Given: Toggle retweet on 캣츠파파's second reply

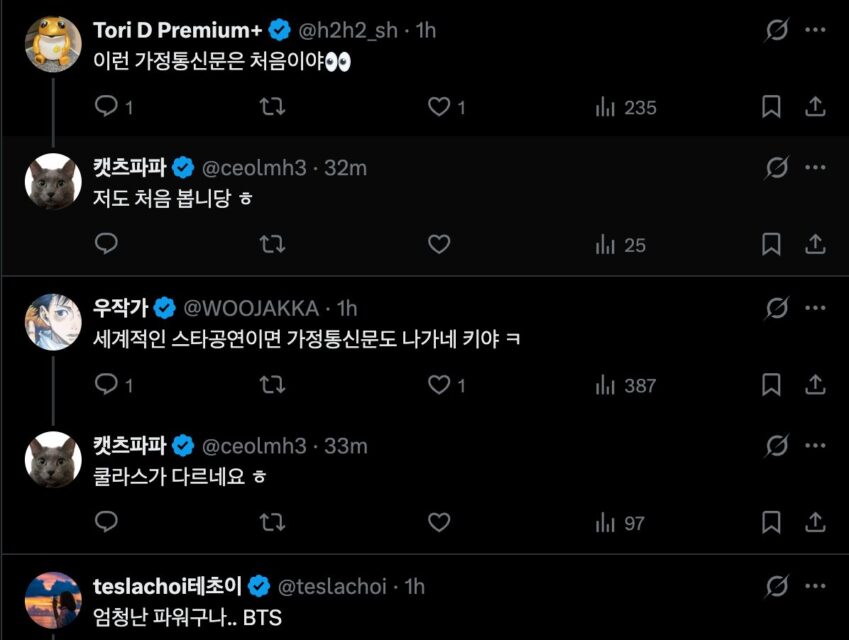Looking at the screenshot, I should [271, 522].
